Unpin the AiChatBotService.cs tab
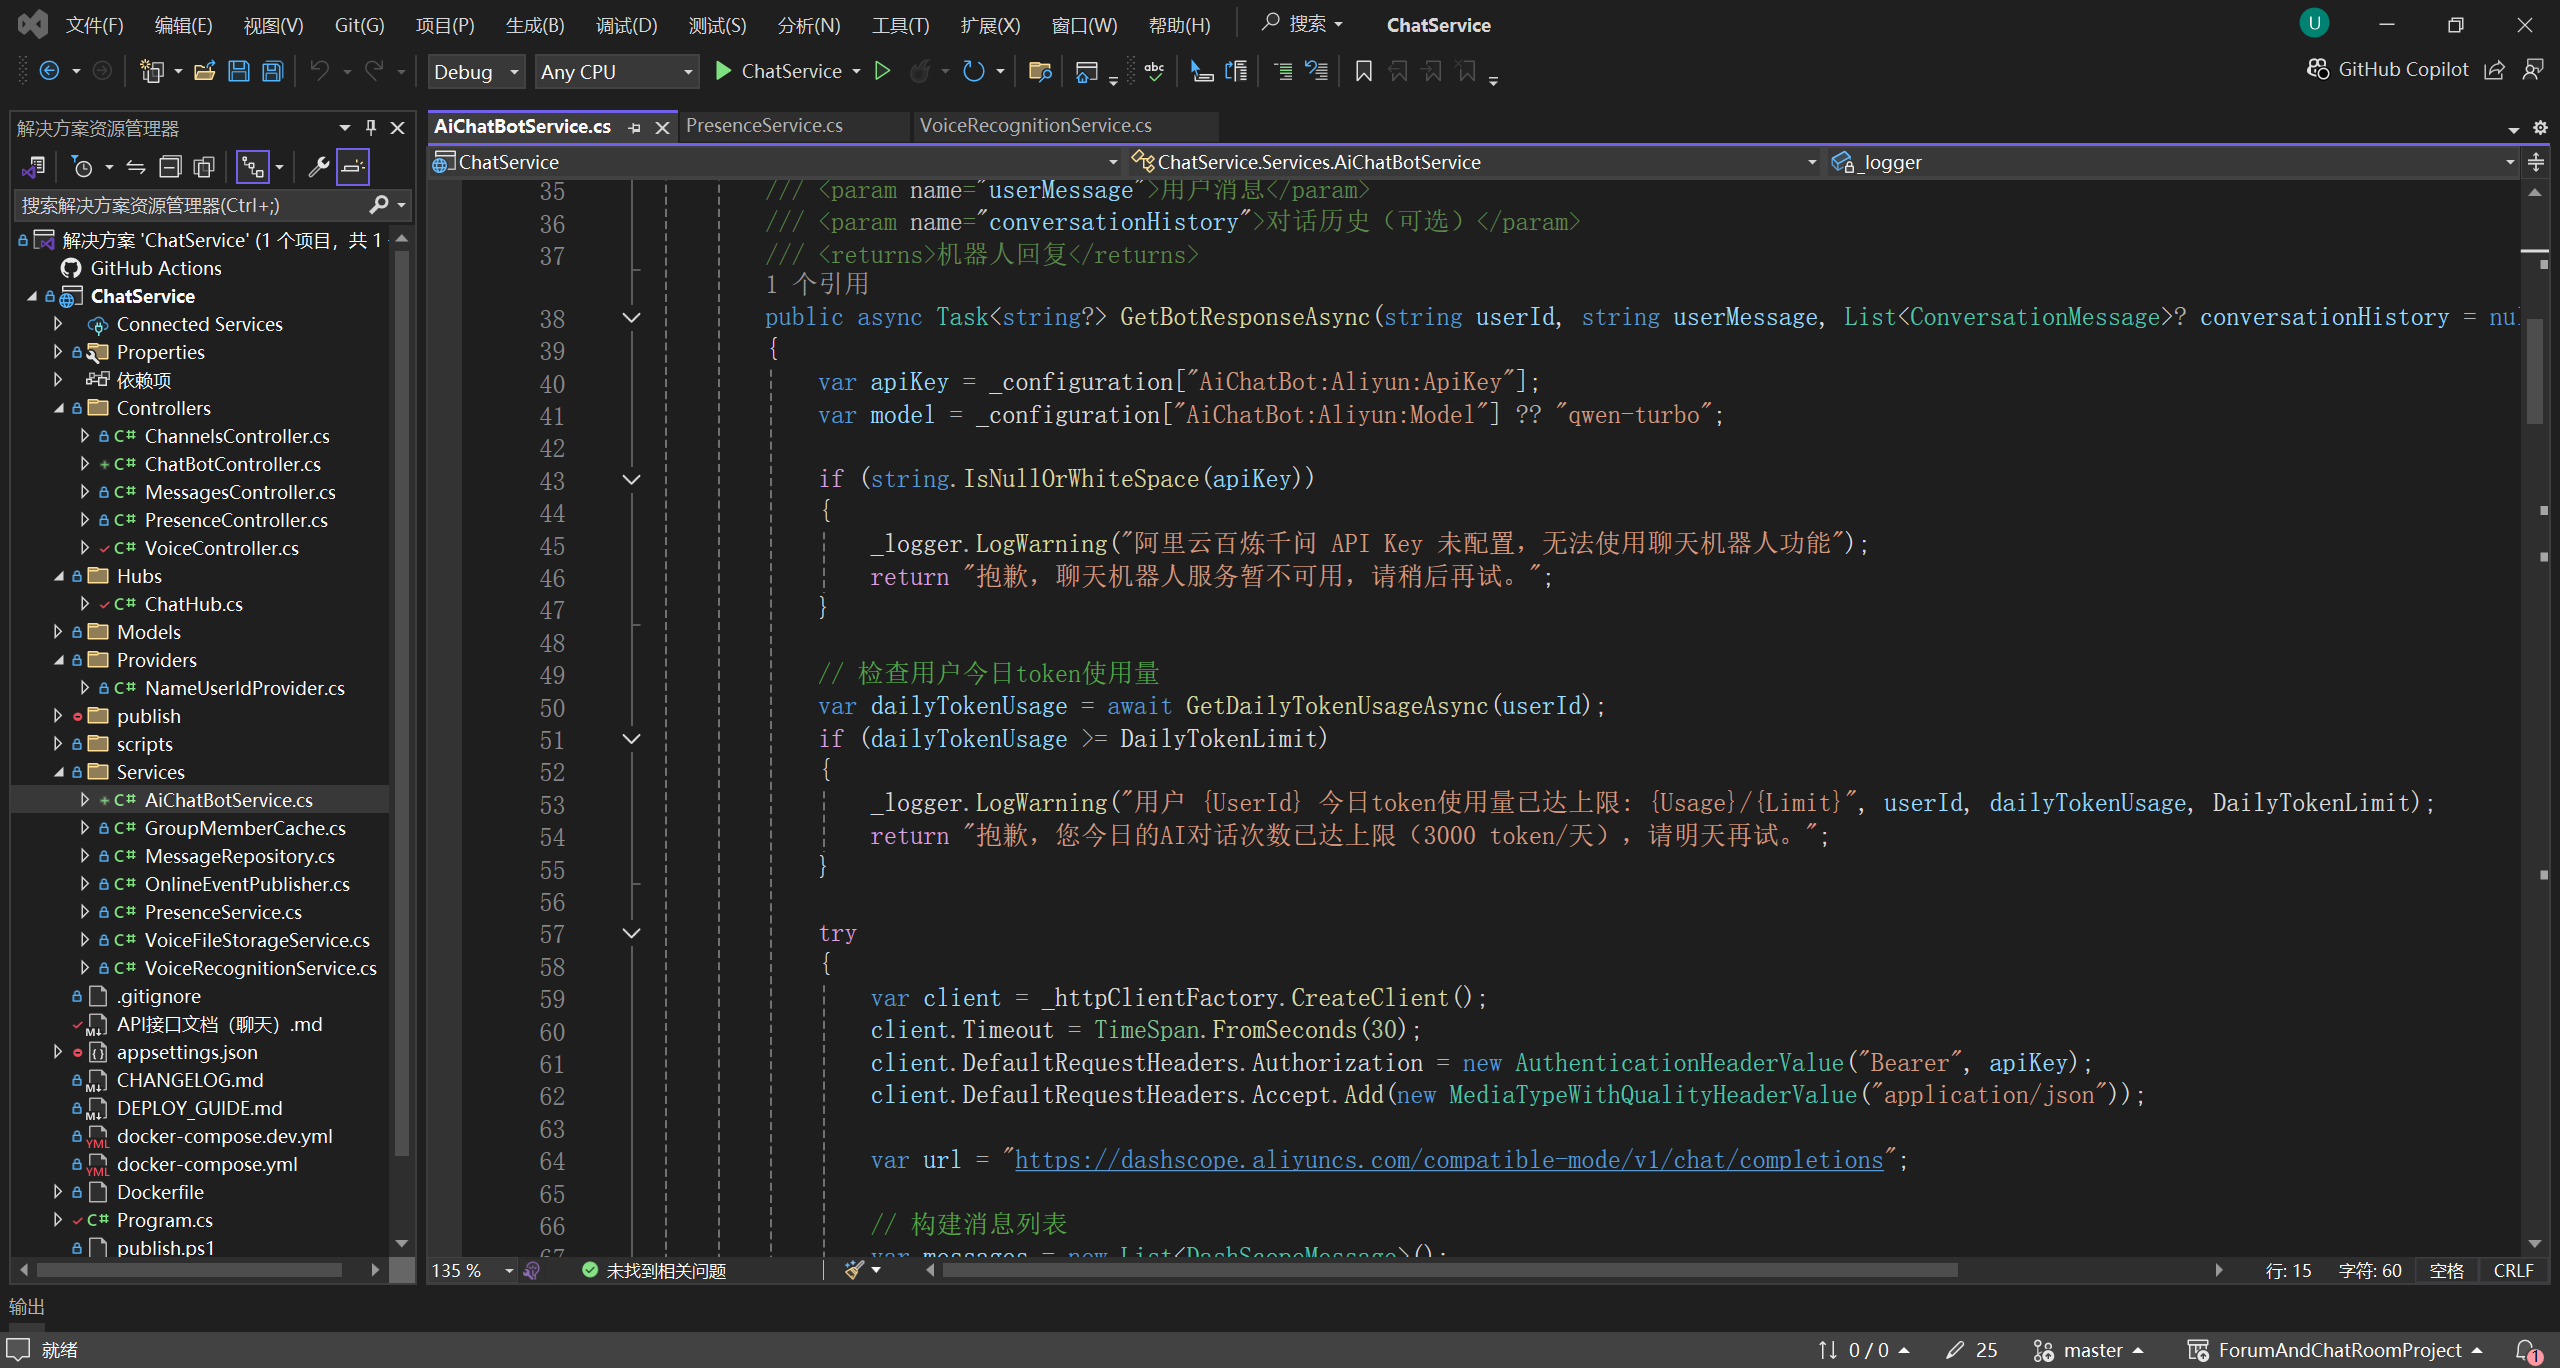Viewport: 2560px width, 1368px height. 633,127
